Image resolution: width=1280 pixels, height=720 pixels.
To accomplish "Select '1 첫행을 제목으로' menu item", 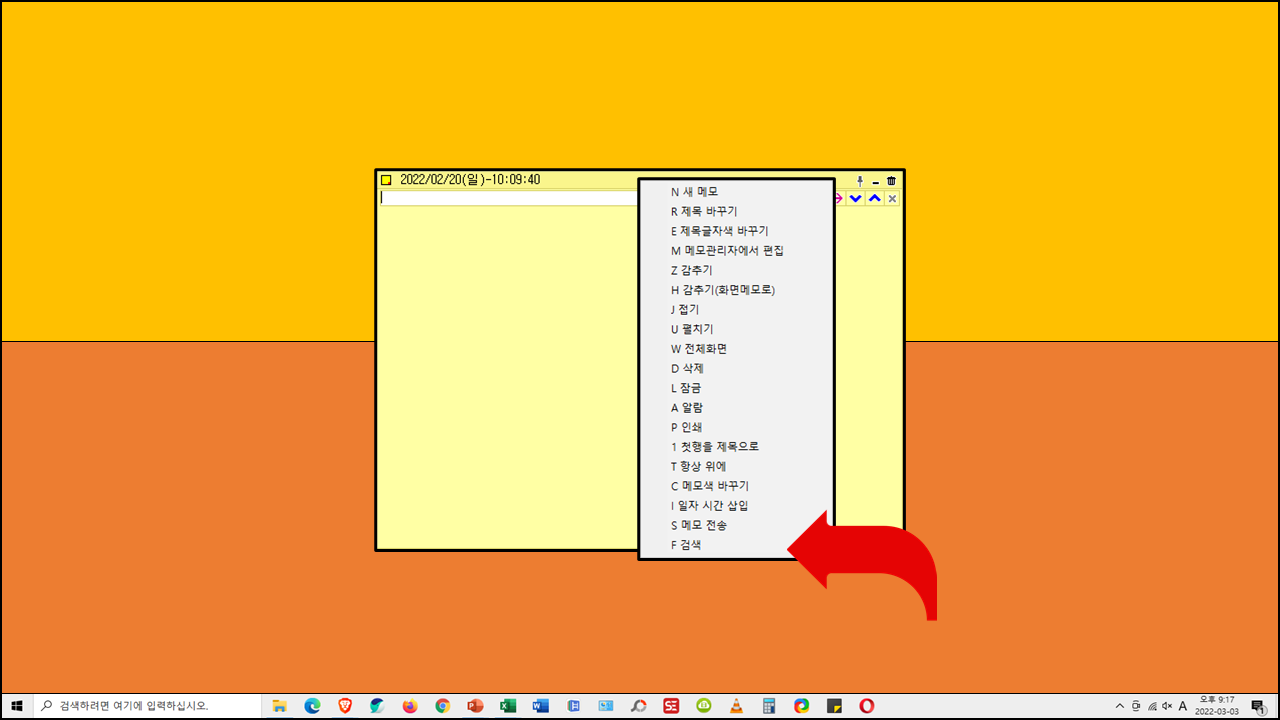I will [x=736, y=447].
